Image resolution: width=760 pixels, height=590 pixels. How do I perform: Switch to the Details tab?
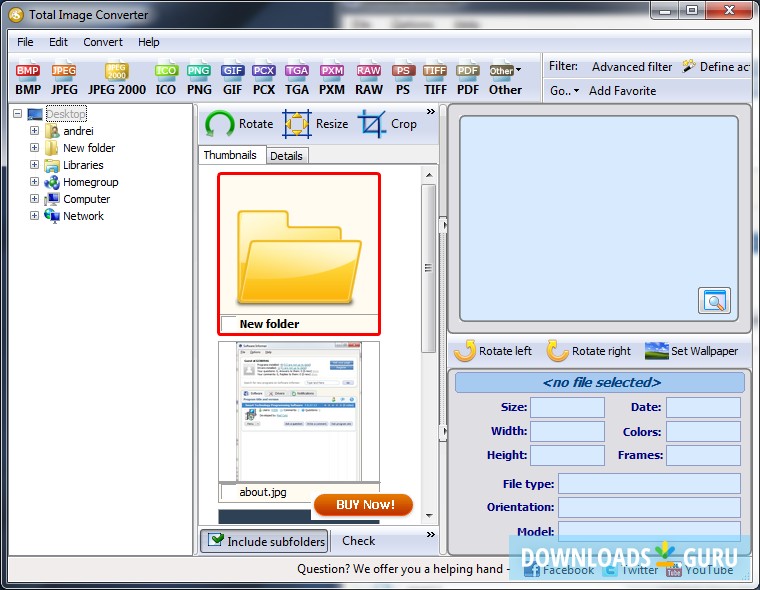point(286,156)
